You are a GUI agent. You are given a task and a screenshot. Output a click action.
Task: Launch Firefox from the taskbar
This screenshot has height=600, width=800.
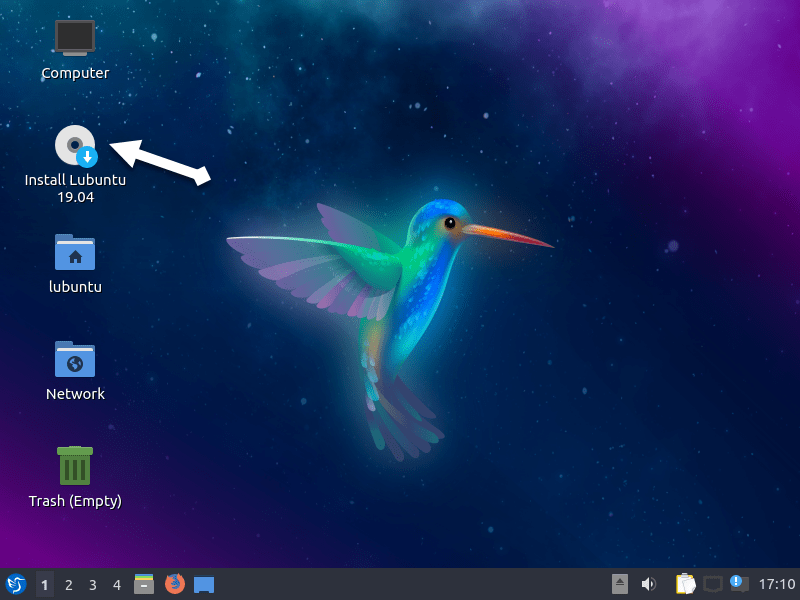click(x=175, y=584)
